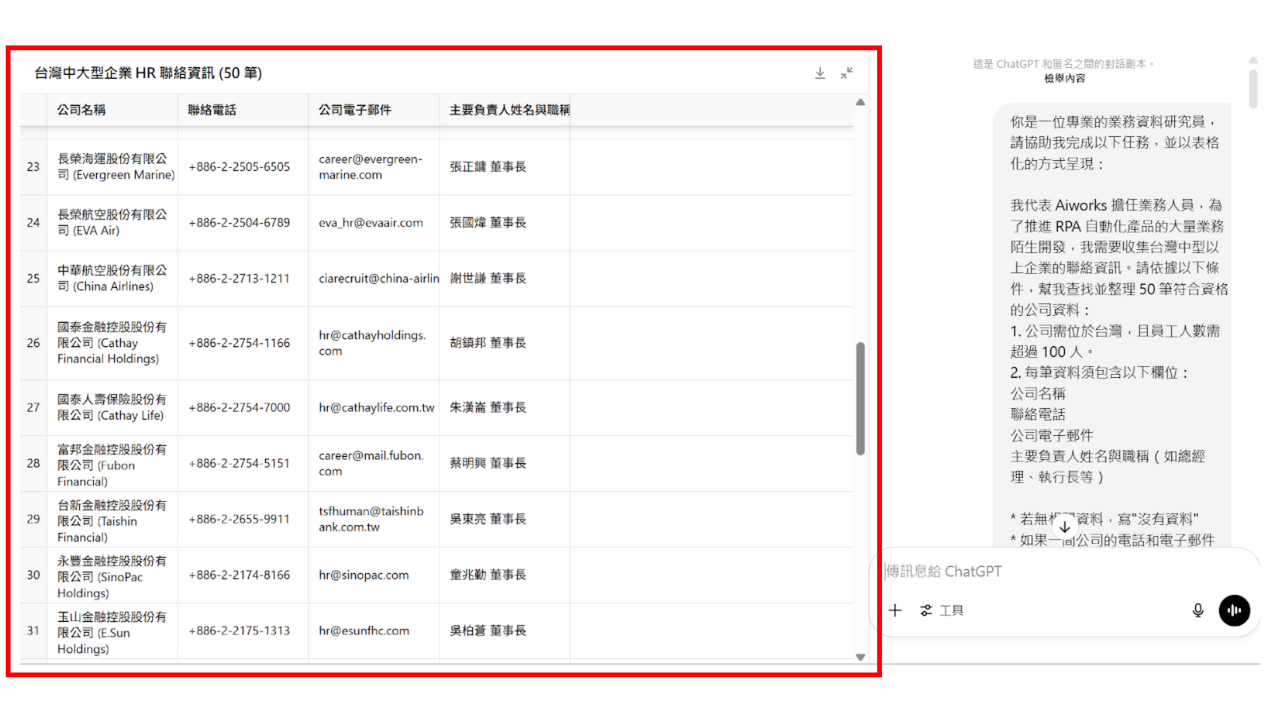Click the hr@cathayholdings.com email cell
1280x720 pixels.
click(x=374, y=343)
